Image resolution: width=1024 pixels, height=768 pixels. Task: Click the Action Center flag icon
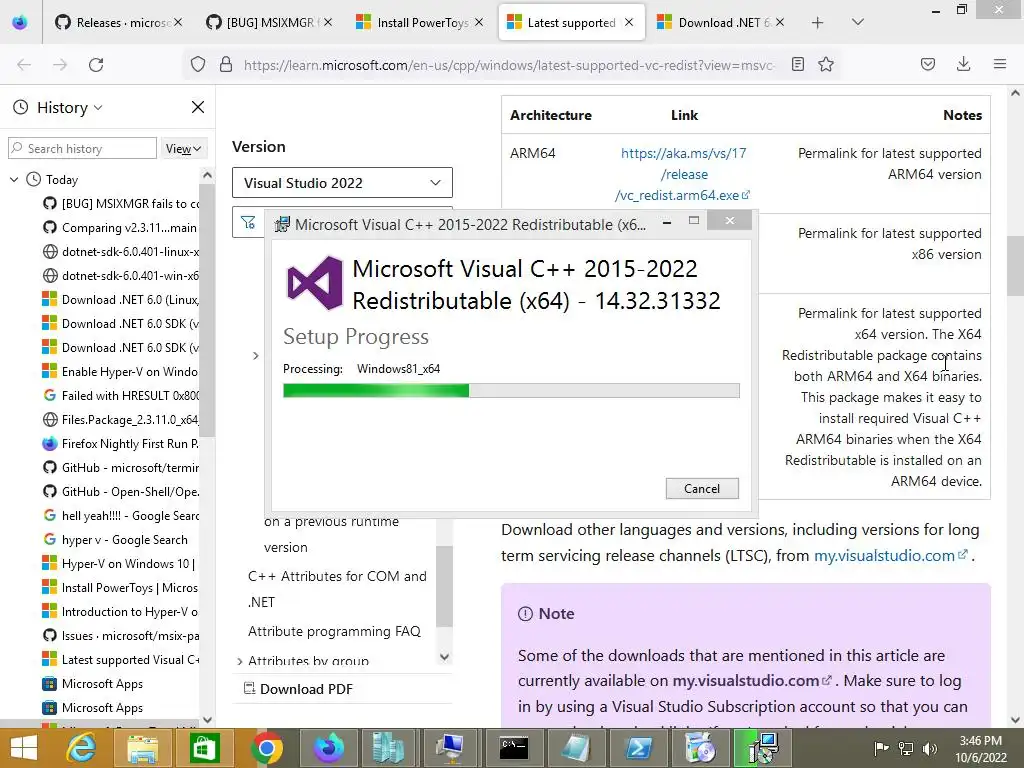pyautogui.click(x=881, y=748)
